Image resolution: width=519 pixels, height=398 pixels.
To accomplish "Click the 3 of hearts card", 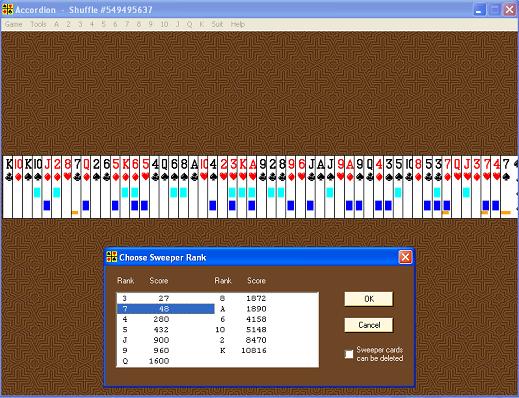I will pos(233,187).
